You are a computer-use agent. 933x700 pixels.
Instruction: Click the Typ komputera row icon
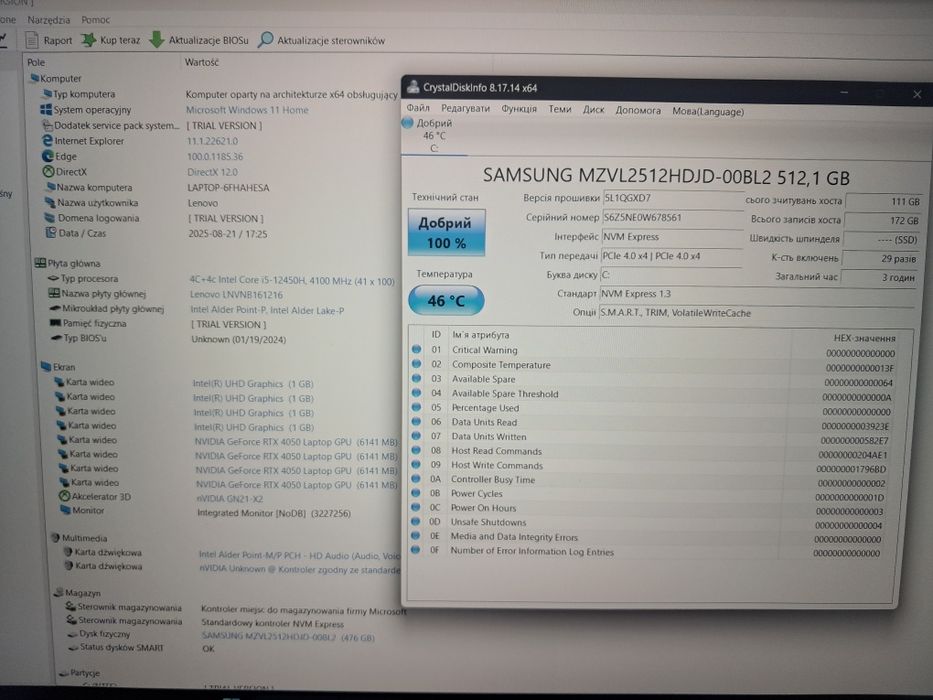coord(47,93)
